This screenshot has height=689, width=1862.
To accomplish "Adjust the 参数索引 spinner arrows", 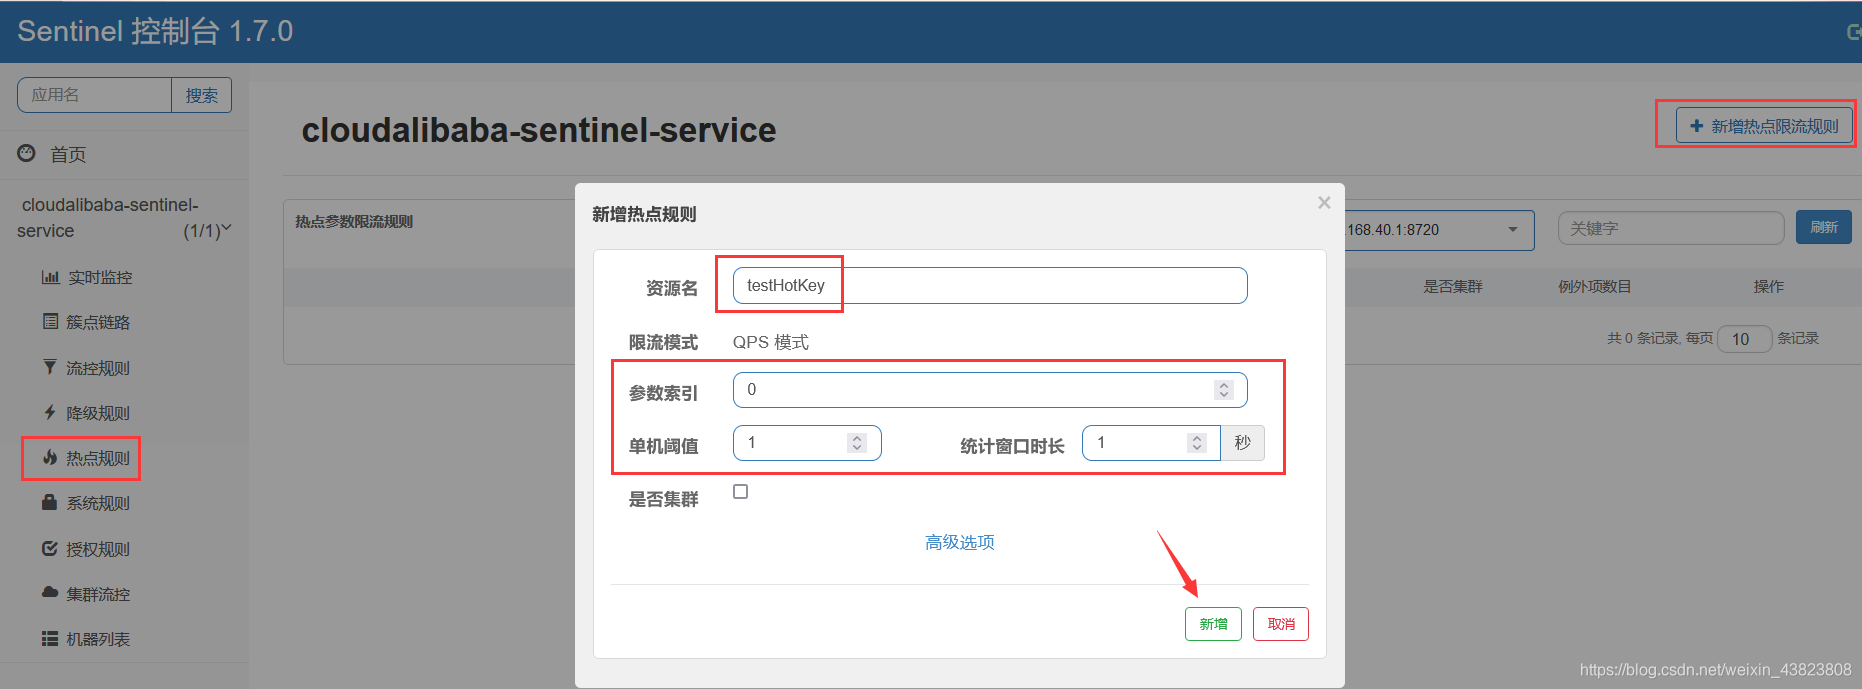I will click(x=1224, y=390).
